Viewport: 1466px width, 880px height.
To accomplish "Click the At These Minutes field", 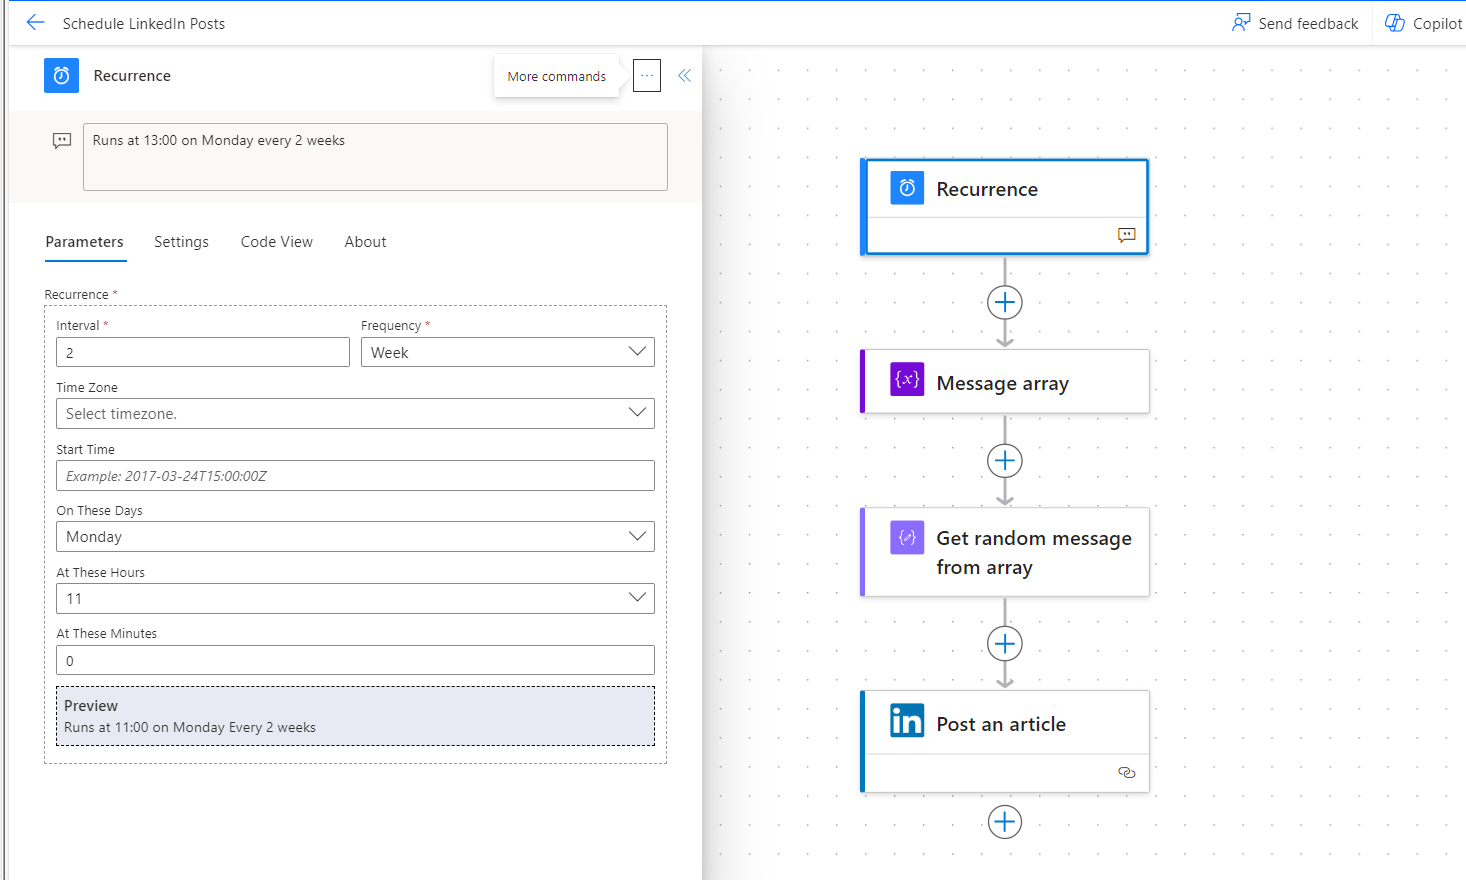I will coord(355,660).
